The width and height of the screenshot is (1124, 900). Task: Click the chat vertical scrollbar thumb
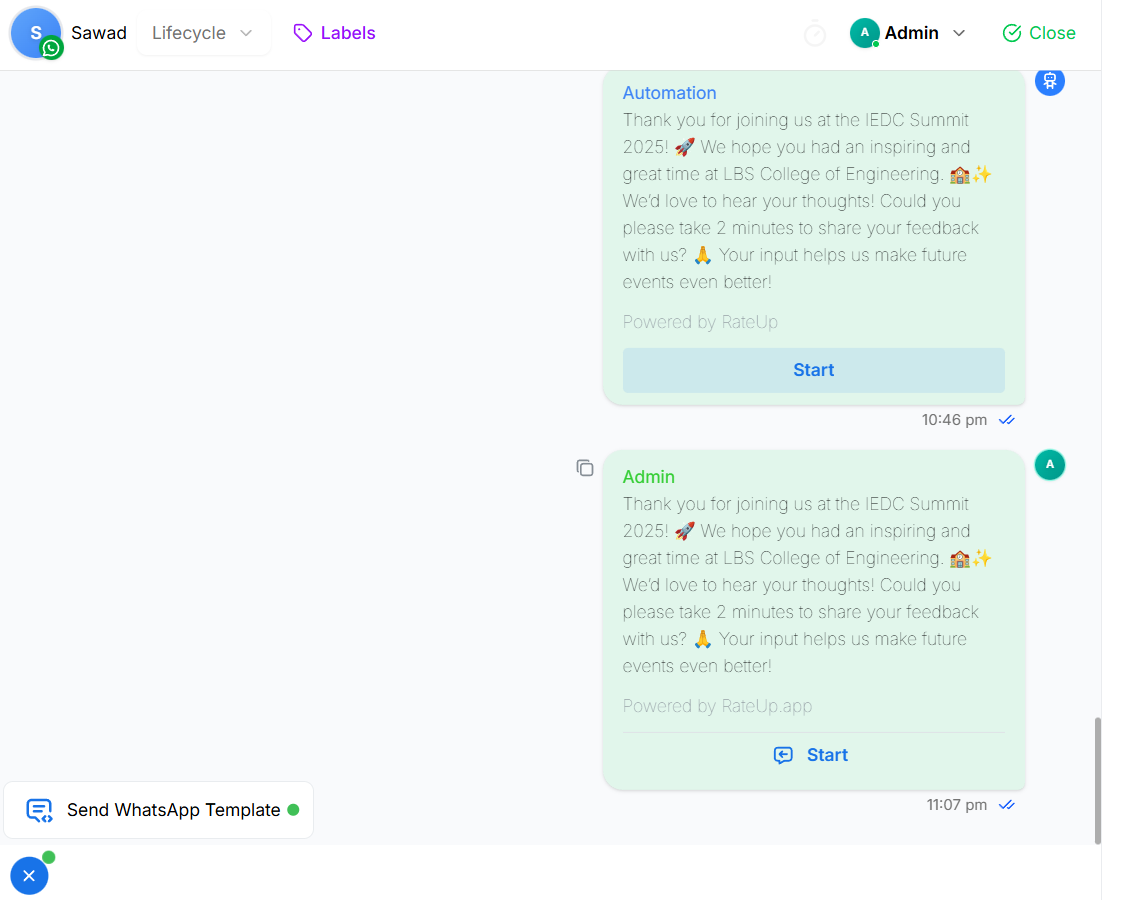point(1097,780)
